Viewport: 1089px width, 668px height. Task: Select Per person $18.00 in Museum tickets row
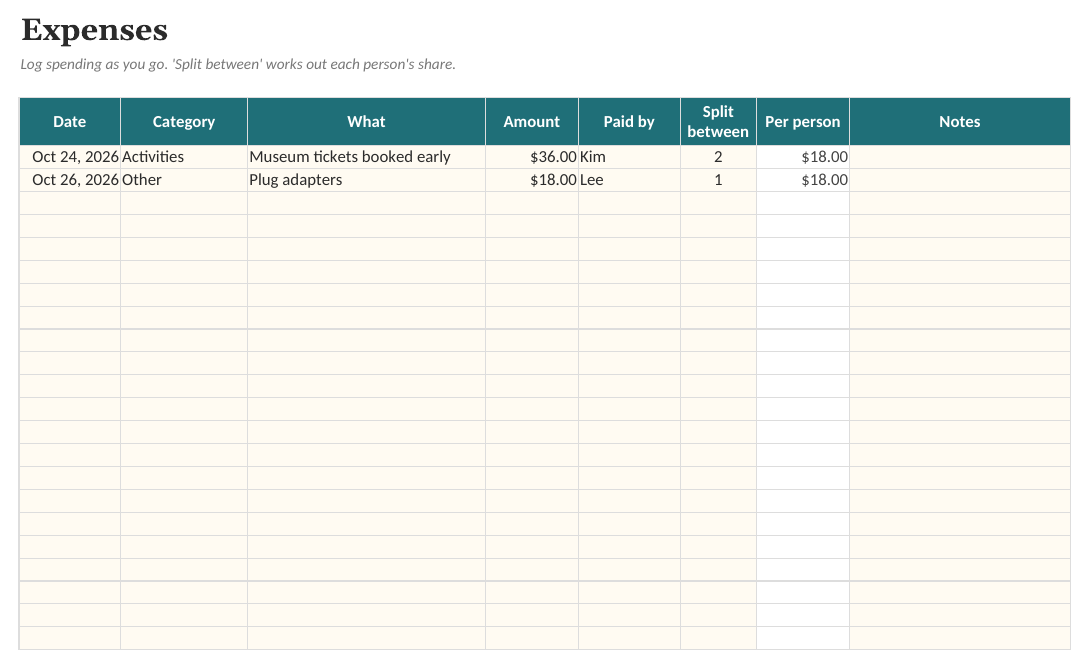tap(803, 157)
